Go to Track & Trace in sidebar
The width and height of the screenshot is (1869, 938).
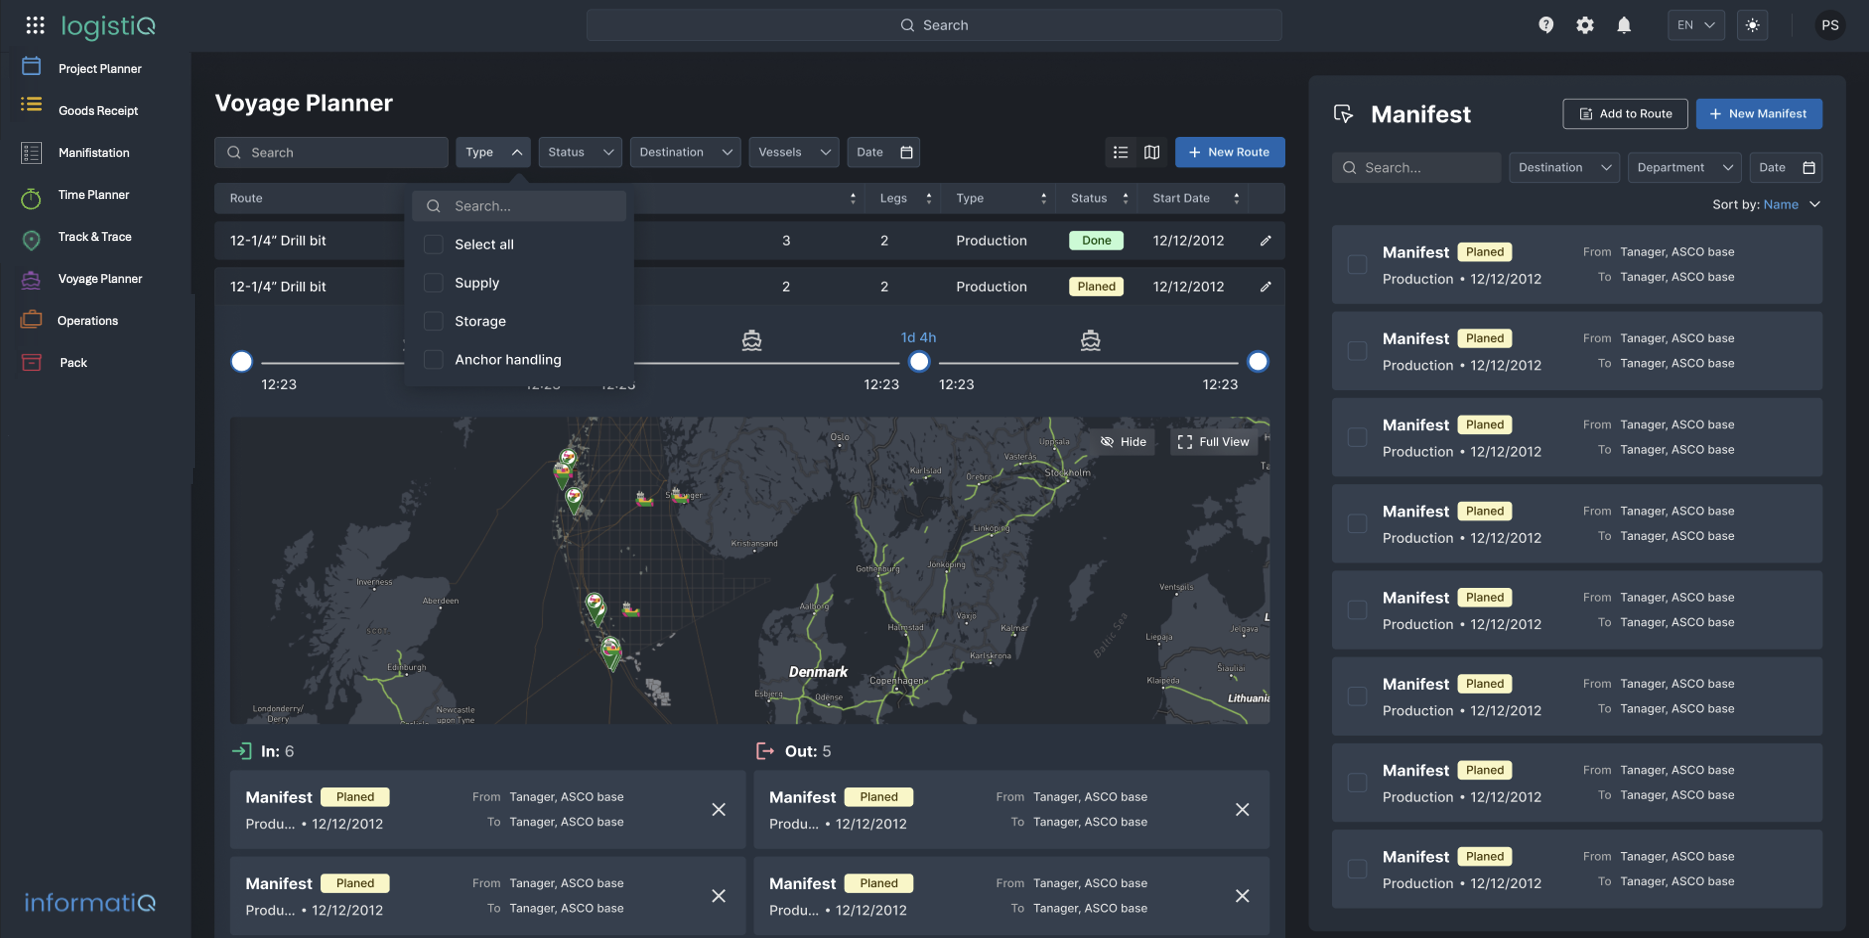click(94, 237)
